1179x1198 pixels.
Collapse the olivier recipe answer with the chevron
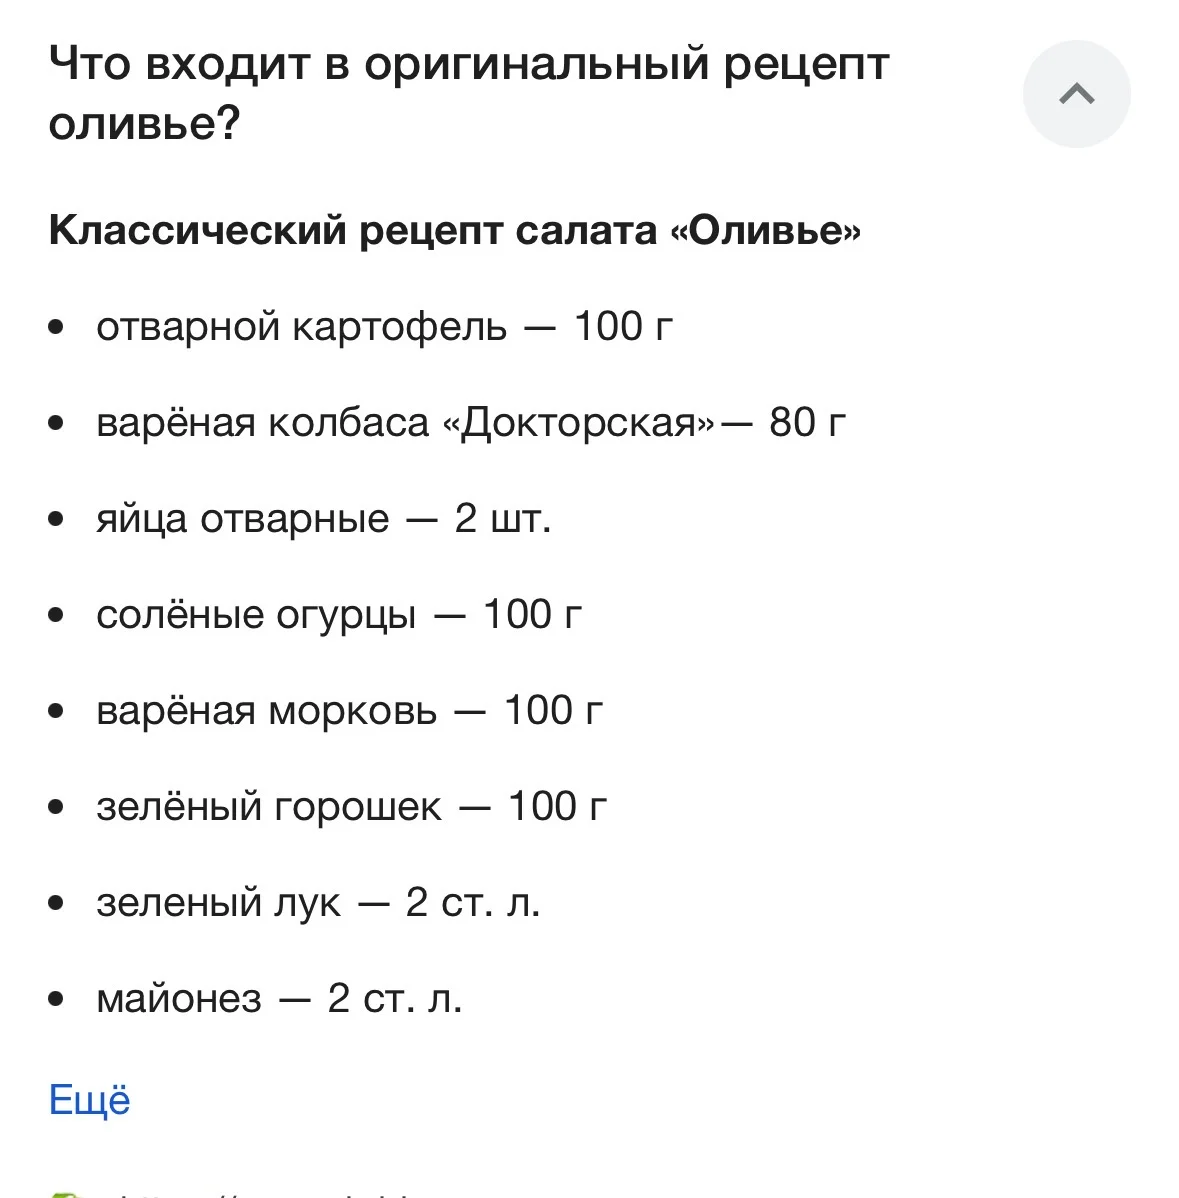click(x=1076, y=94)
